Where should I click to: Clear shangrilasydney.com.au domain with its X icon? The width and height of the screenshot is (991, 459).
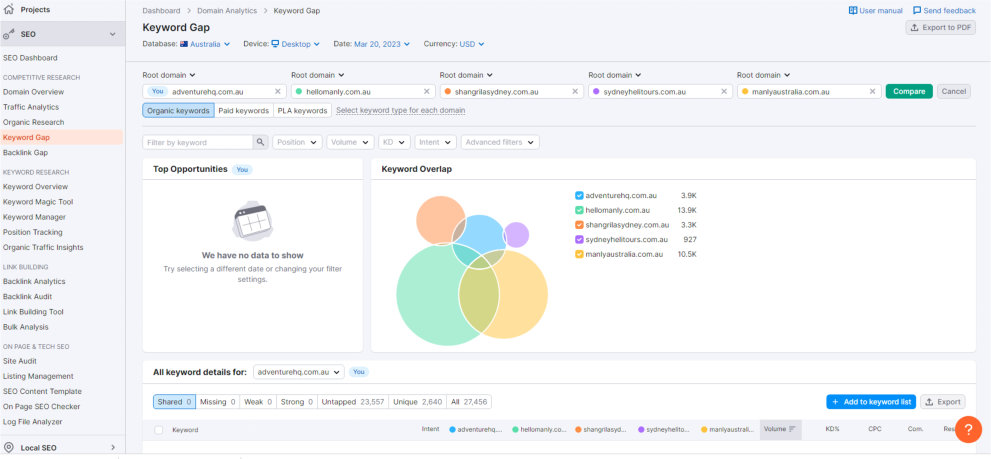575,92
